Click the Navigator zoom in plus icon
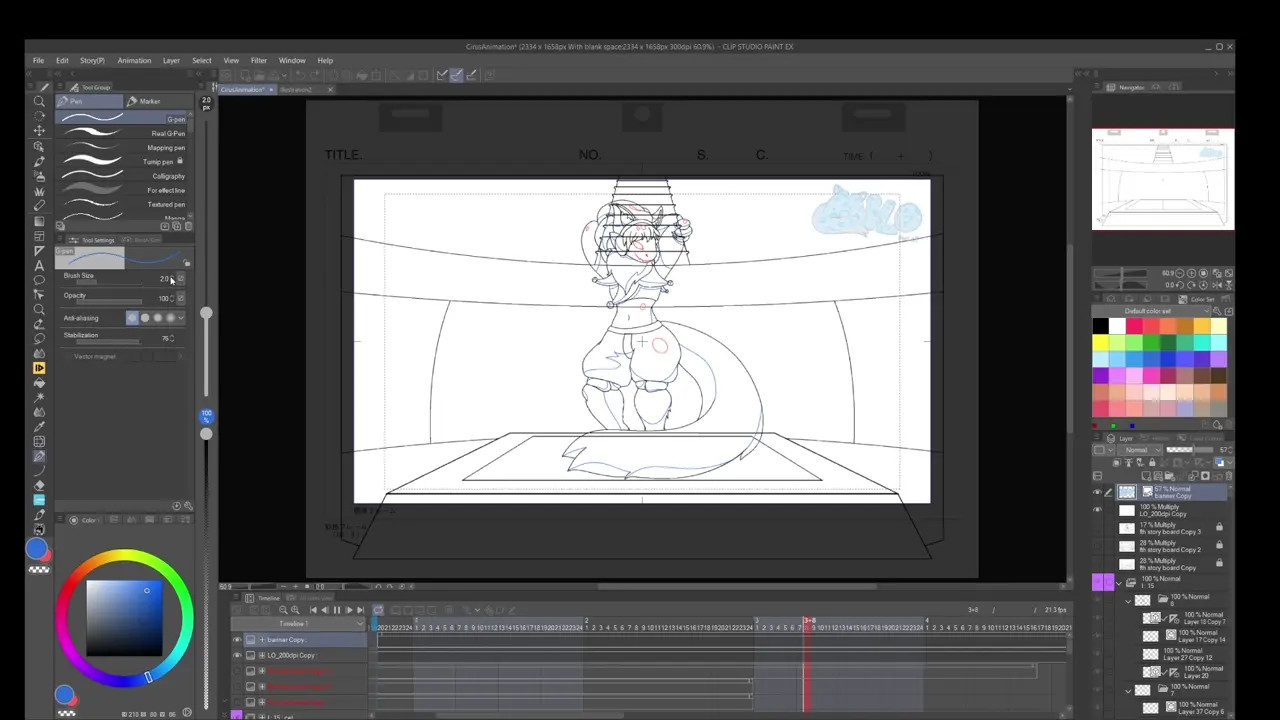Viewport: 1280px width, 720px height. pos(1191,273)
